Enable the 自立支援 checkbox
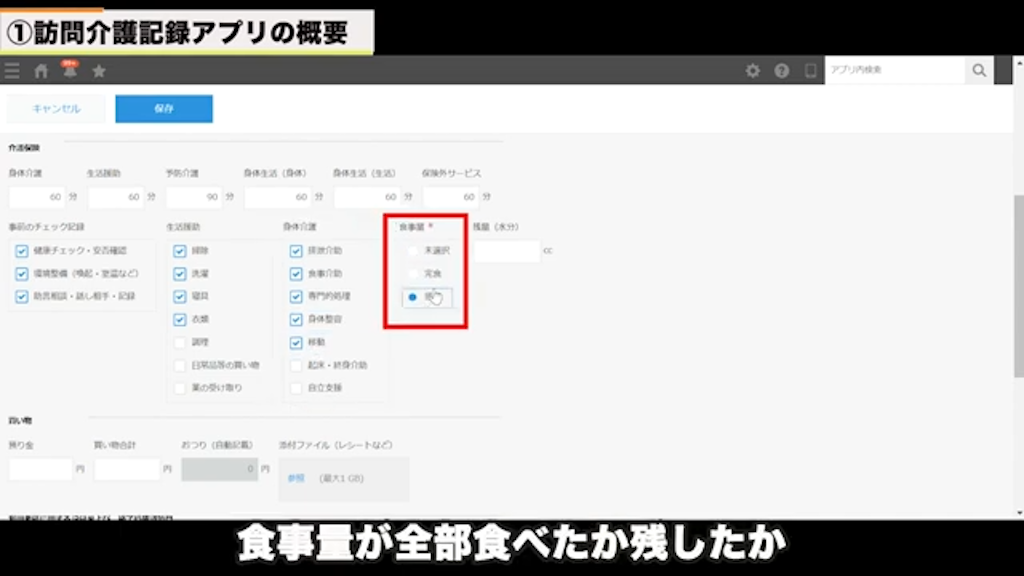Image resolution: width=1024 pixels, height=576 pixels. tap(296, 388)
